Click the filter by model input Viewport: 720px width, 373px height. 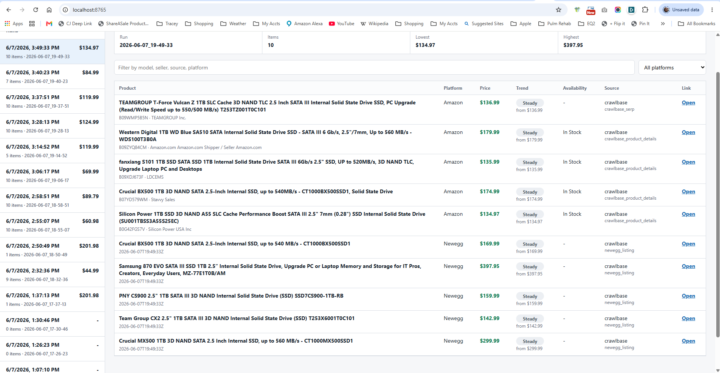click(x=374, y=68)
